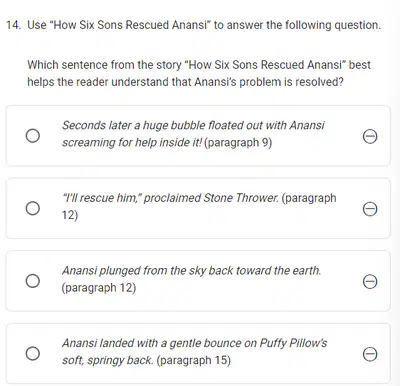400x386 pixels.
Task: Click the 'helps the reader understand' question line
Action: (185, 82)
